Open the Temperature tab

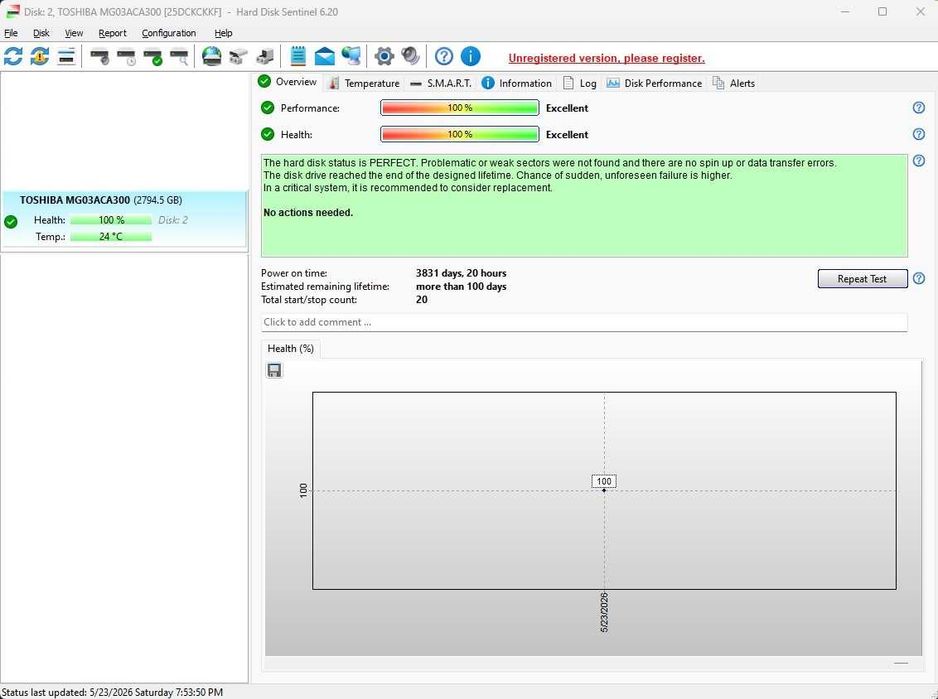click(364, 83)
